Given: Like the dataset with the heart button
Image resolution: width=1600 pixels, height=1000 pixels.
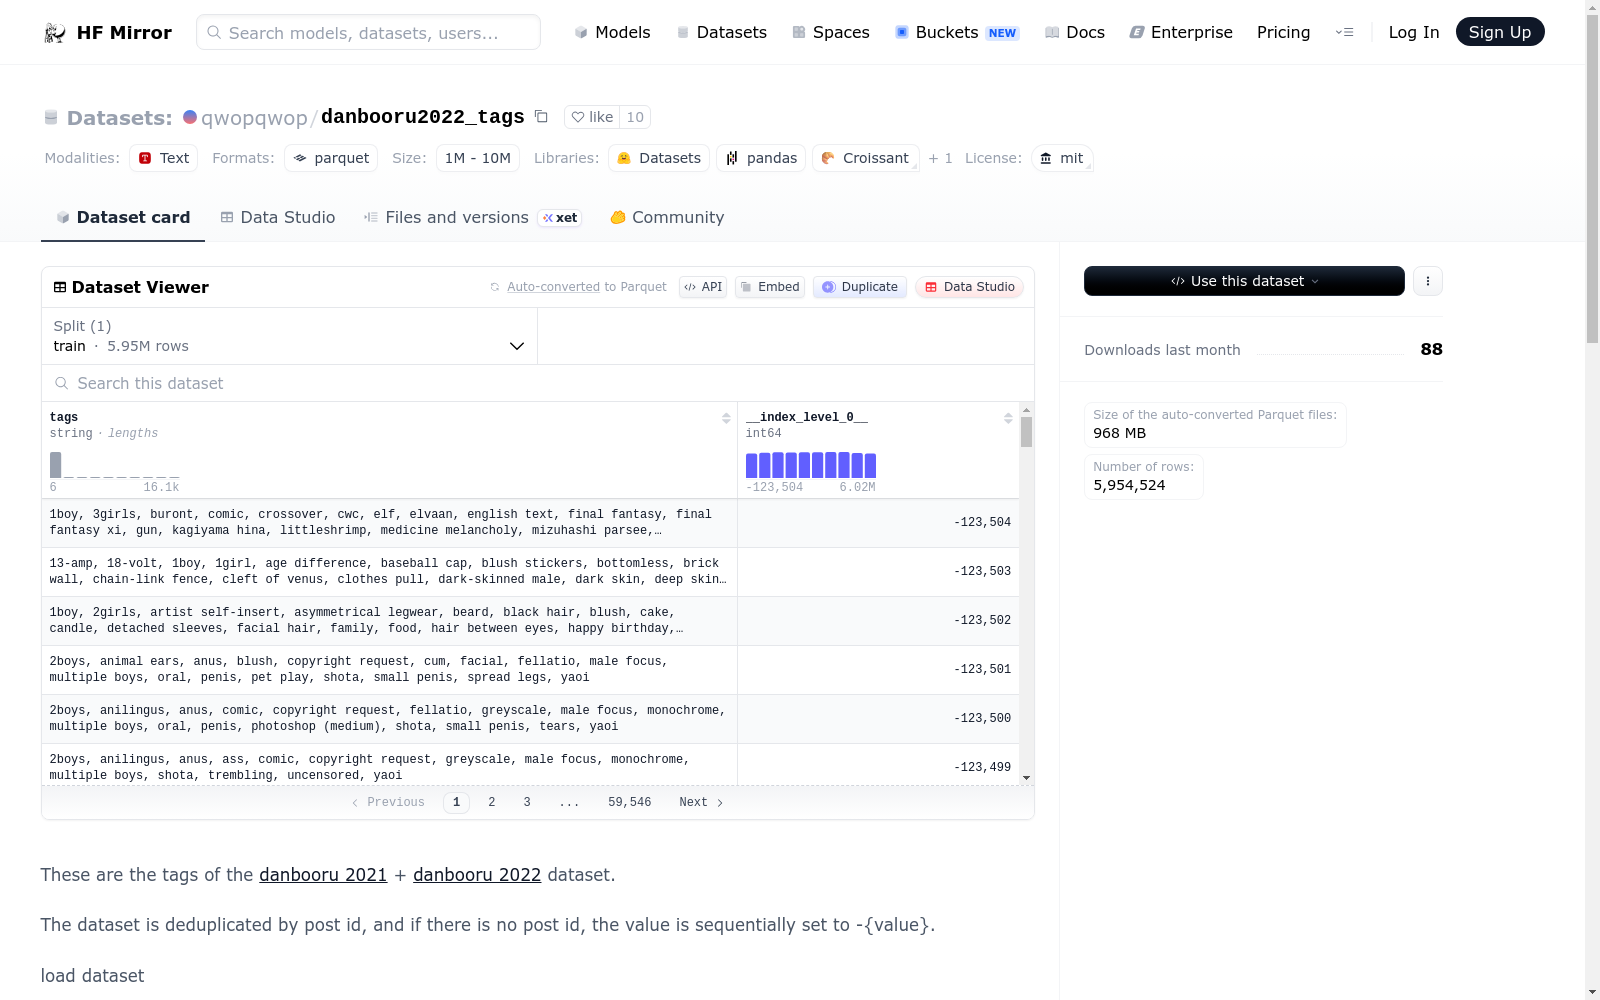Looking at the screenshot, I should [592, 117].
